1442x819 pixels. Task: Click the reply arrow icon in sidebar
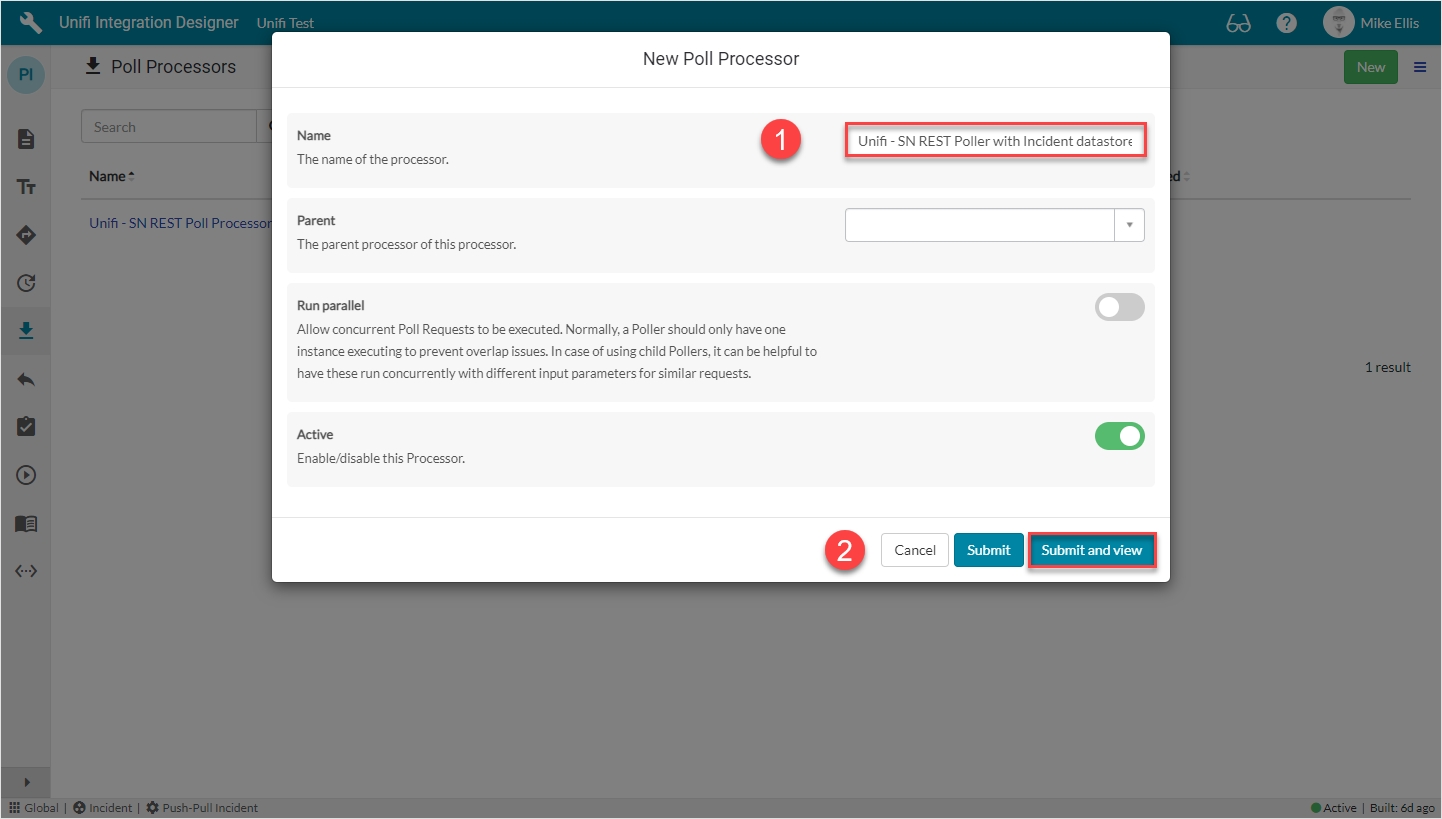pyautogui.click(x=26, y=379)
